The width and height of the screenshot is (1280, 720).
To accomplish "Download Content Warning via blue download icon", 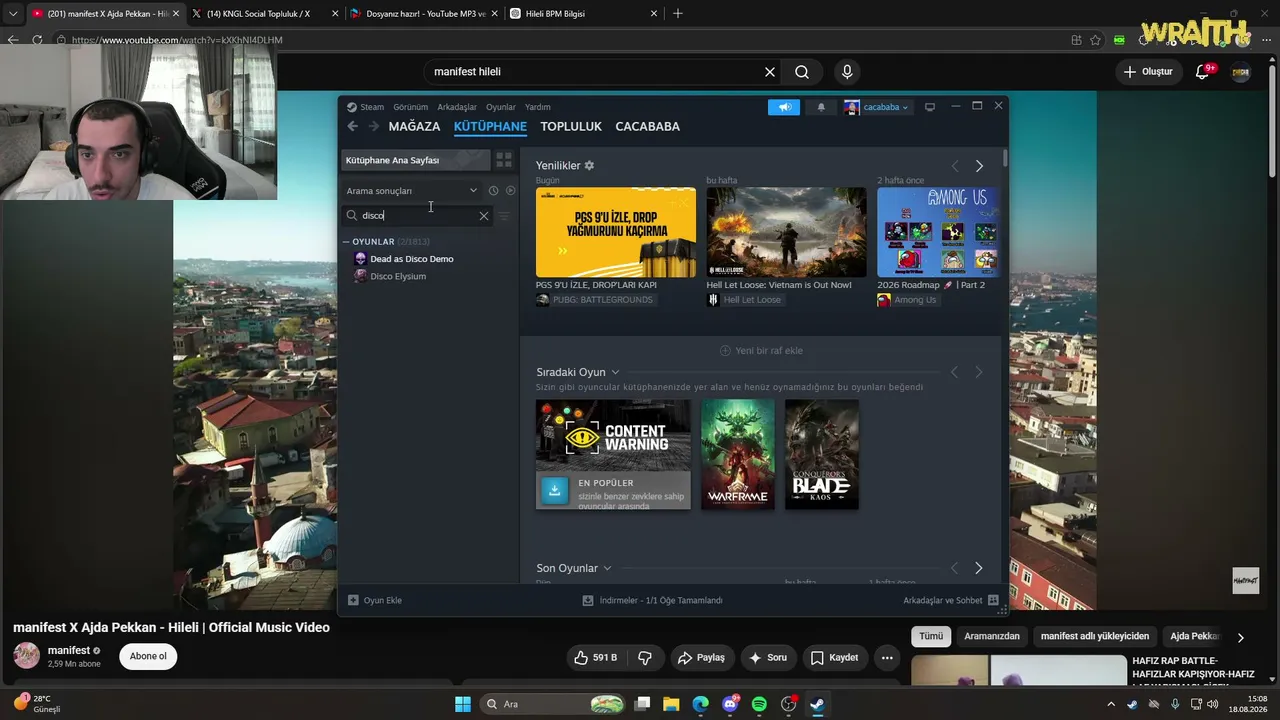I will pos(554,490).
